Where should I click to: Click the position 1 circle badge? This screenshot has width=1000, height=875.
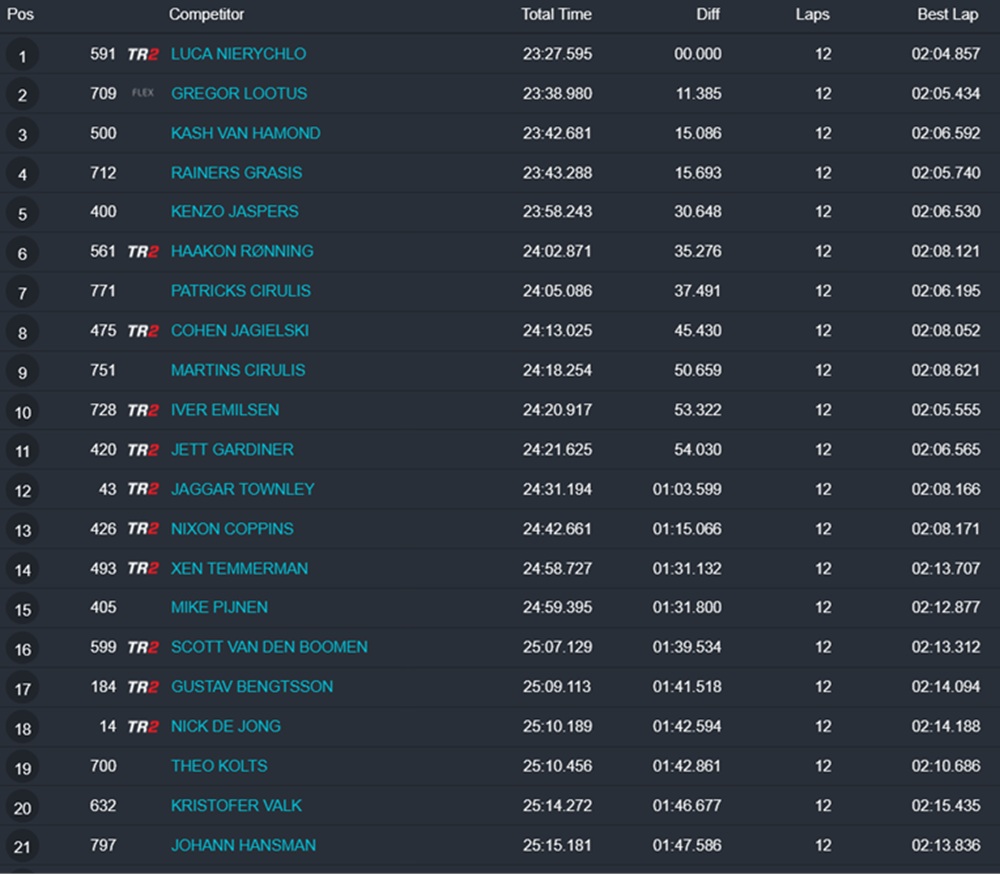coord(22,56)
